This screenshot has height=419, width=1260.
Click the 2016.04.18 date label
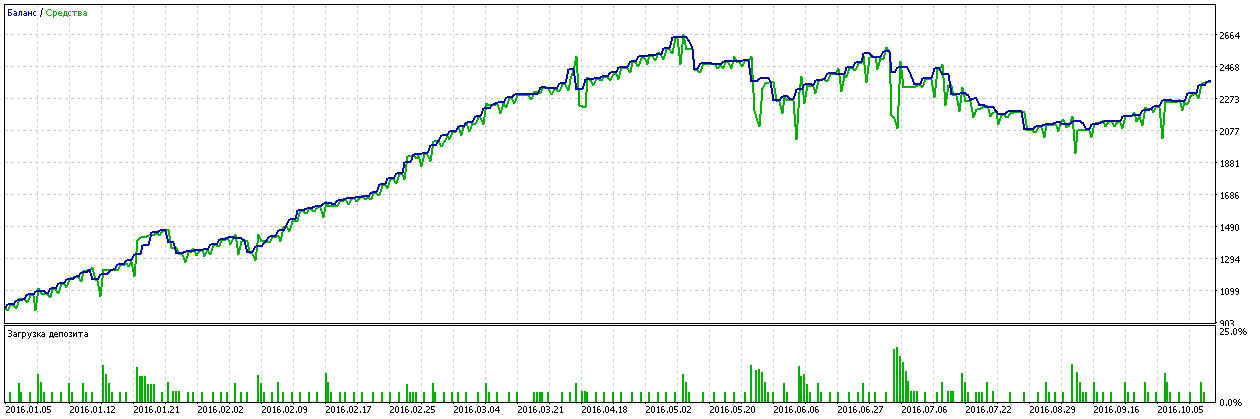(604, 409)
